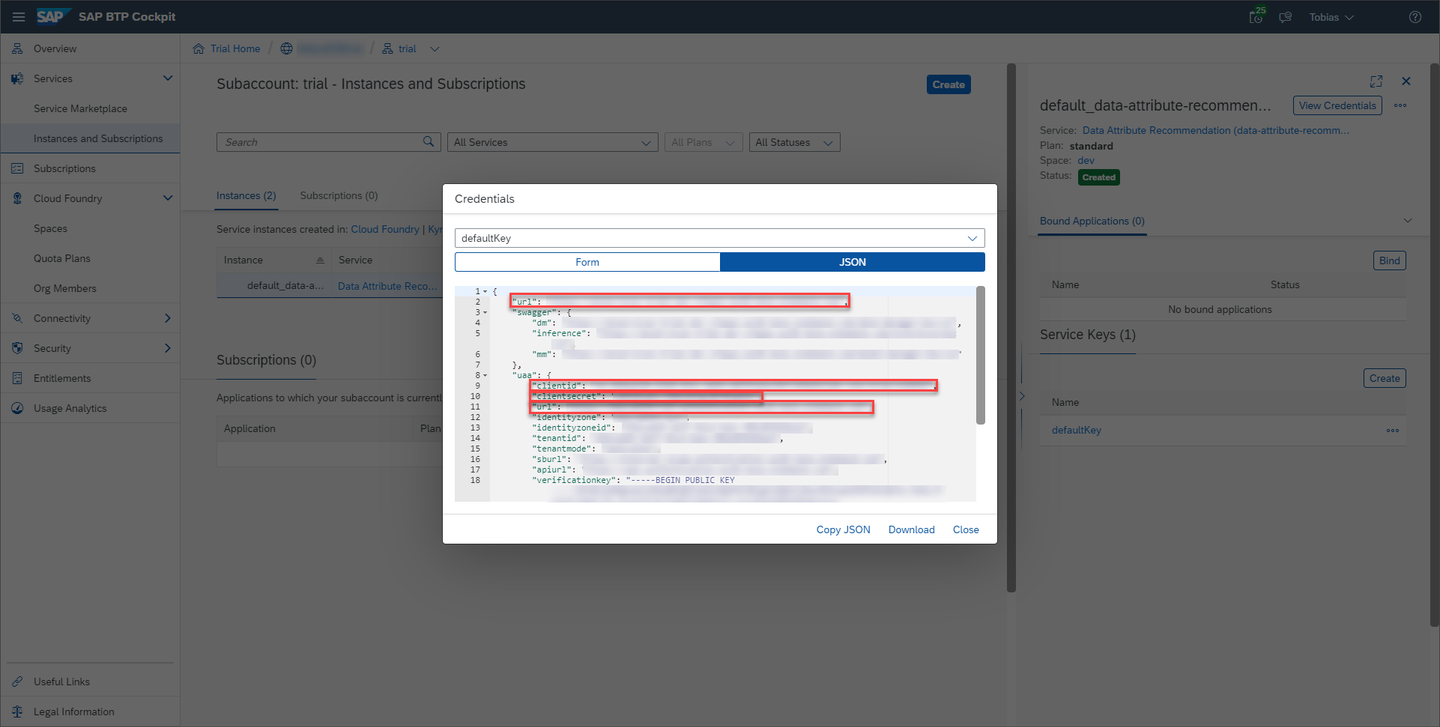1440x727 pixels.
Task: Switch to the Subscriptions (0) tab
Action: (x=339, y=196)
